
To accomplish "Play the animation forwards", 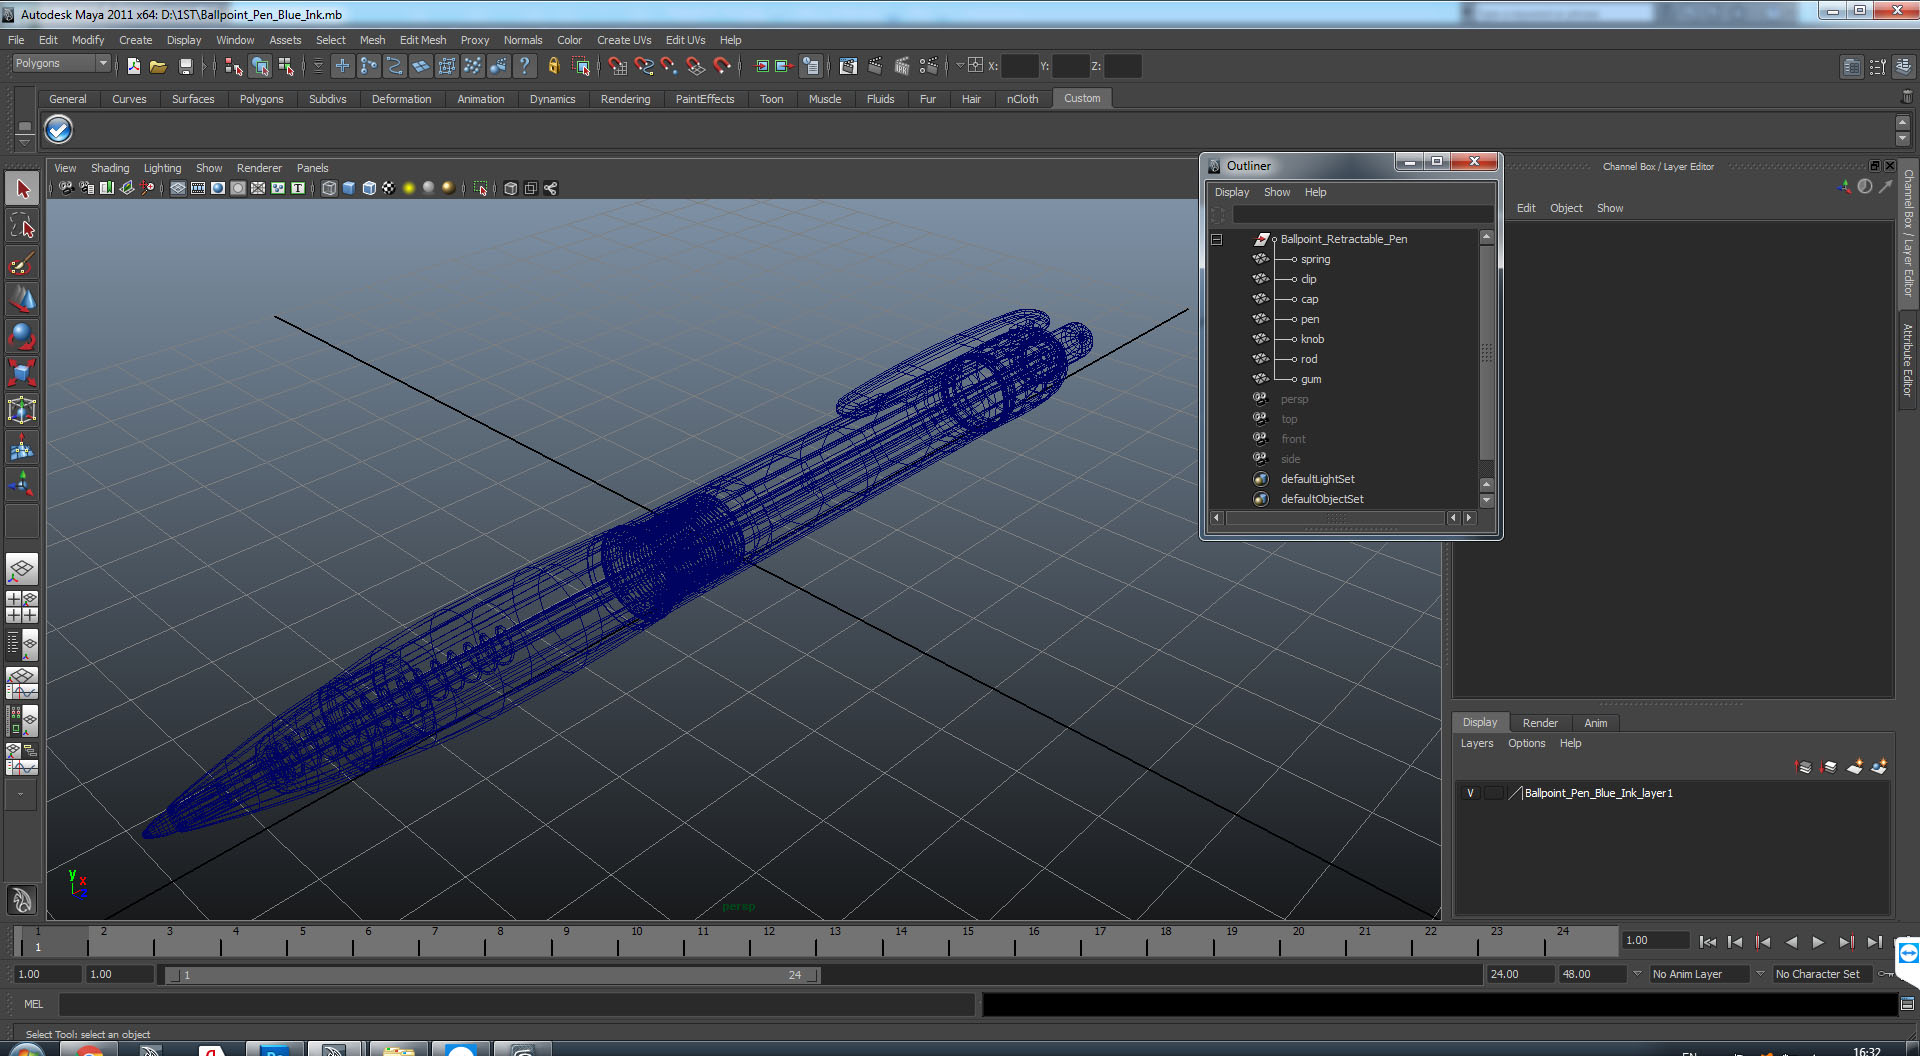I will tap(1818, 942).
